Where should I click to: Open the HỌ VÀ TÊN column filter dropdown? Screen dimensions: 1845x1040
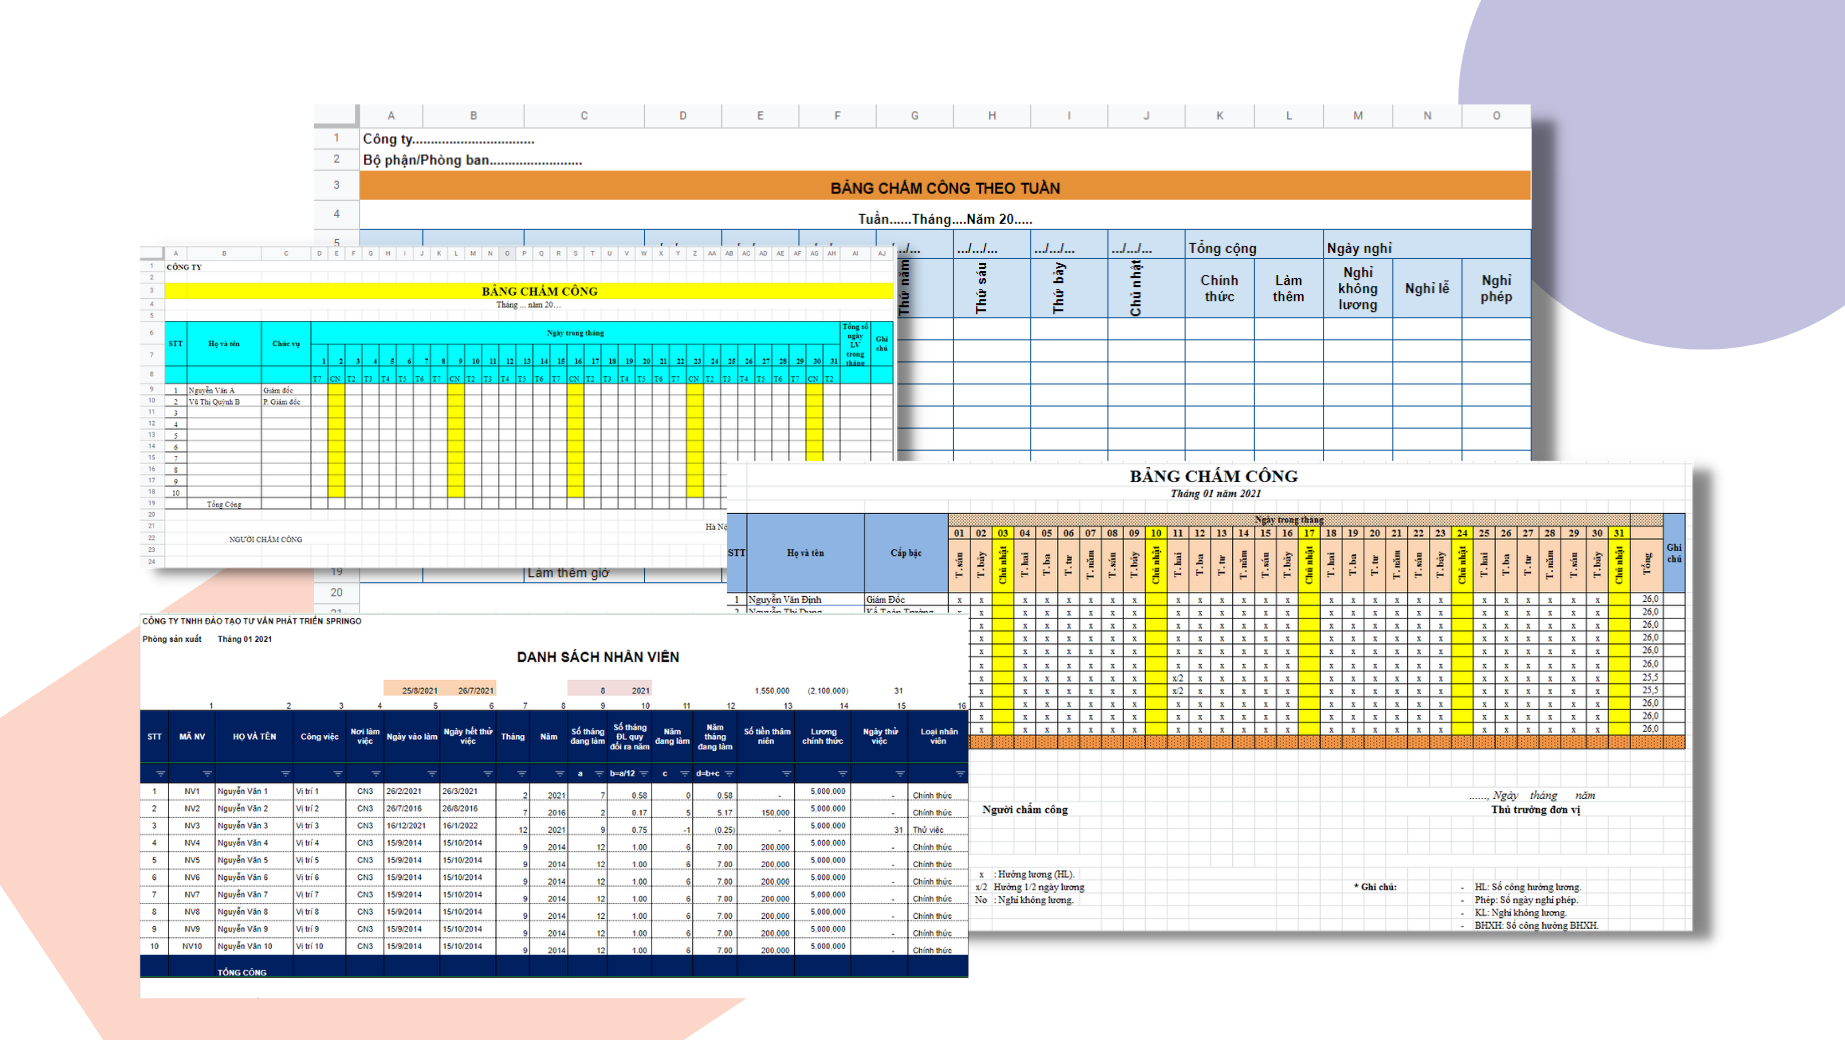[x=285, y=774]
